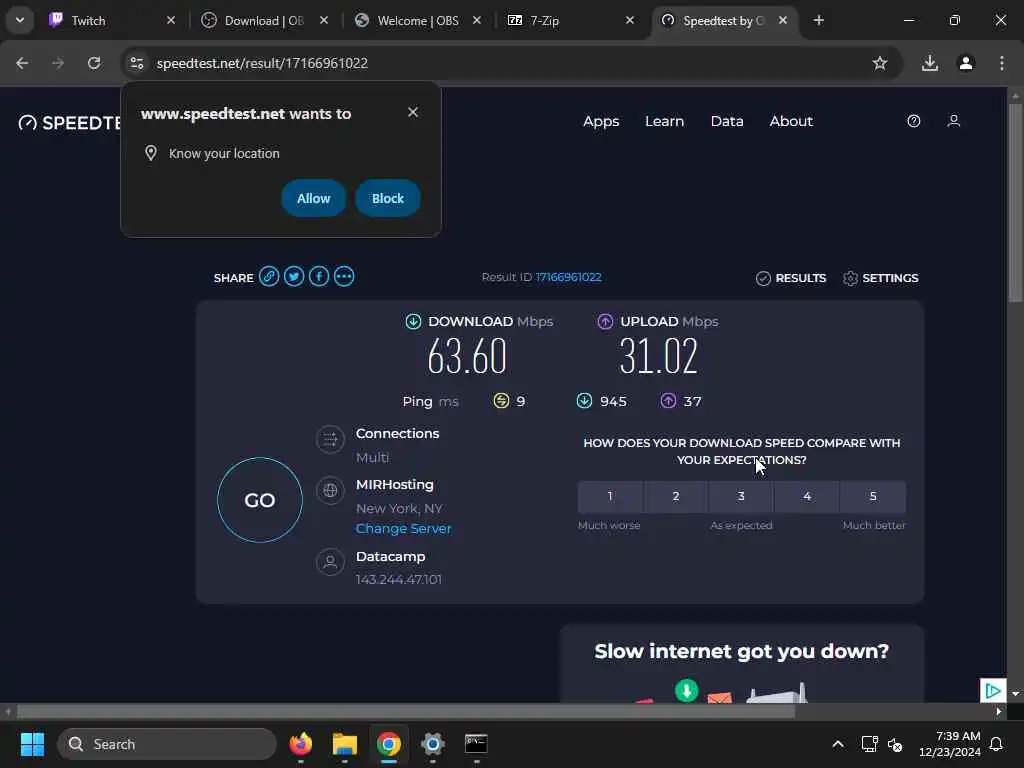1024x768 pixels.
Task: Rate download speed as 1 Much worse
Action: point(610,496)
